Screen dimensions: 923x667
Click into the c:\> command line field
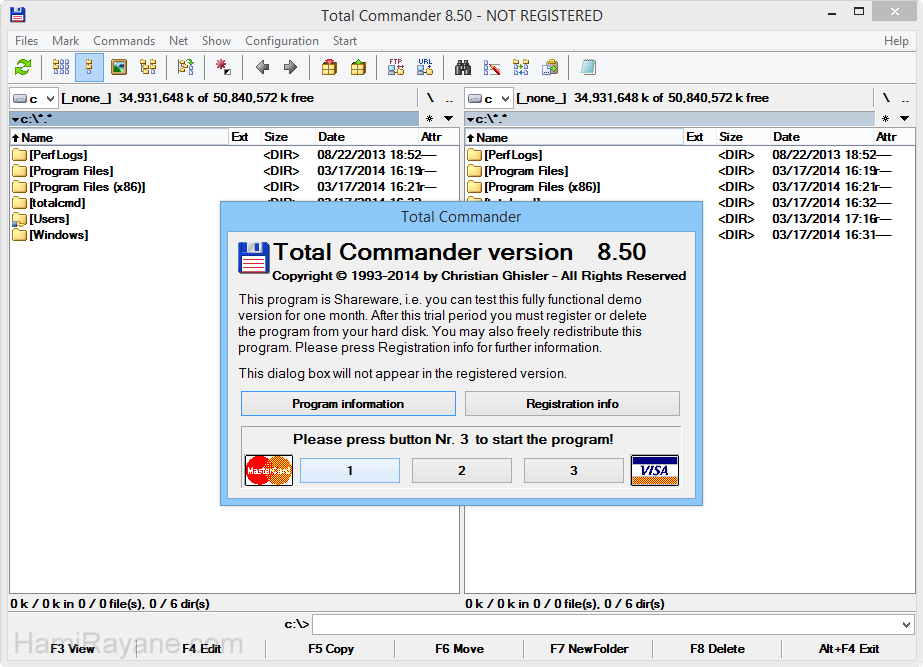click(x=606, y=625)
